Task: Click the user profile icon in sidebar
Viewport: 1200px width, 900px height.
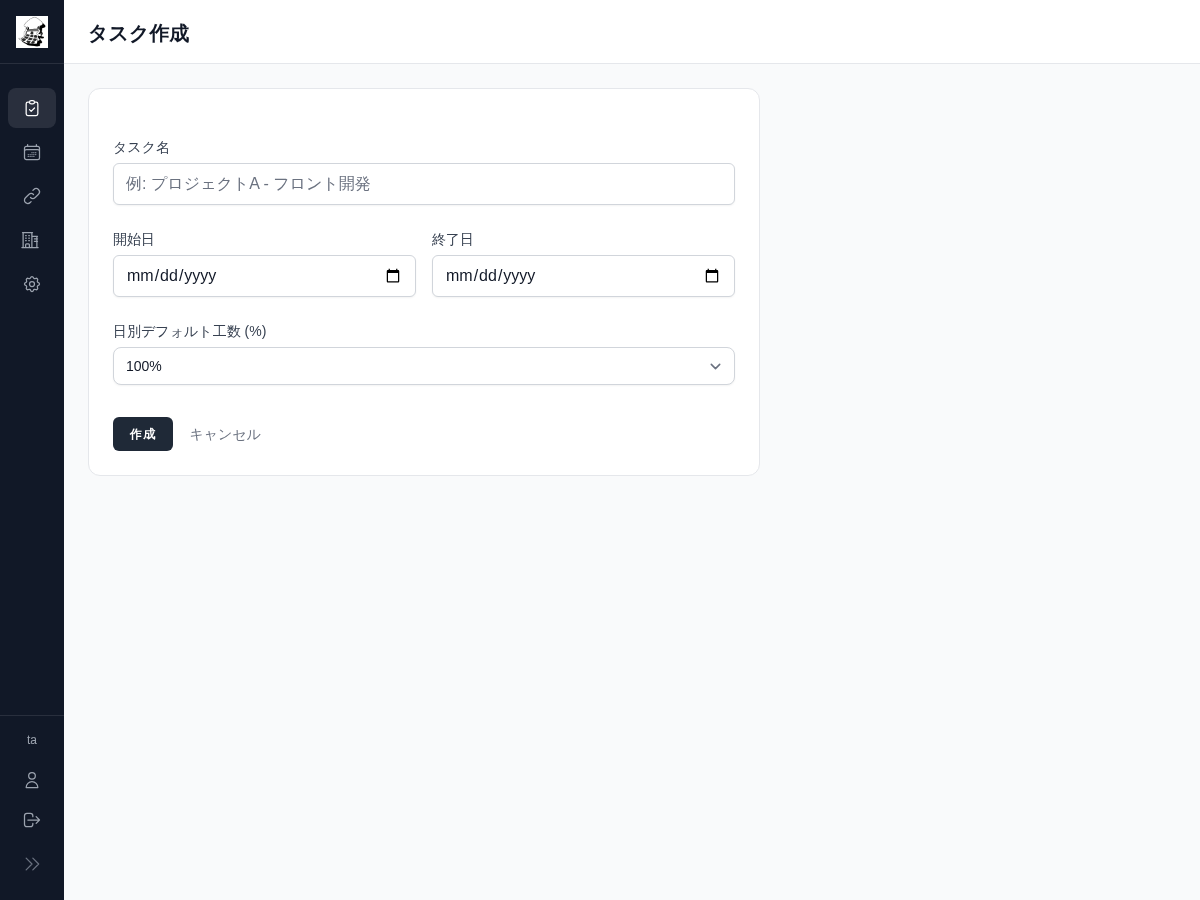Action: (x=32, y=780)
